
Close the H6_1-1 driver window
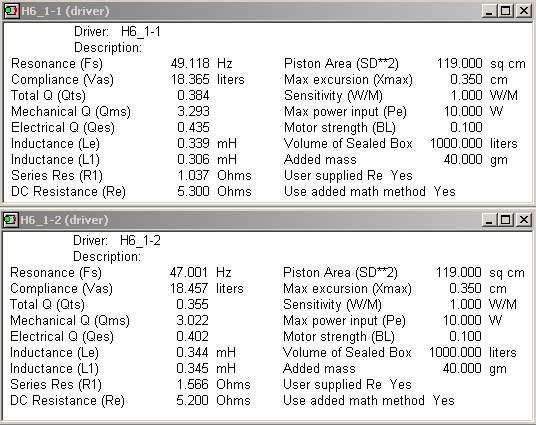[524, 11]
